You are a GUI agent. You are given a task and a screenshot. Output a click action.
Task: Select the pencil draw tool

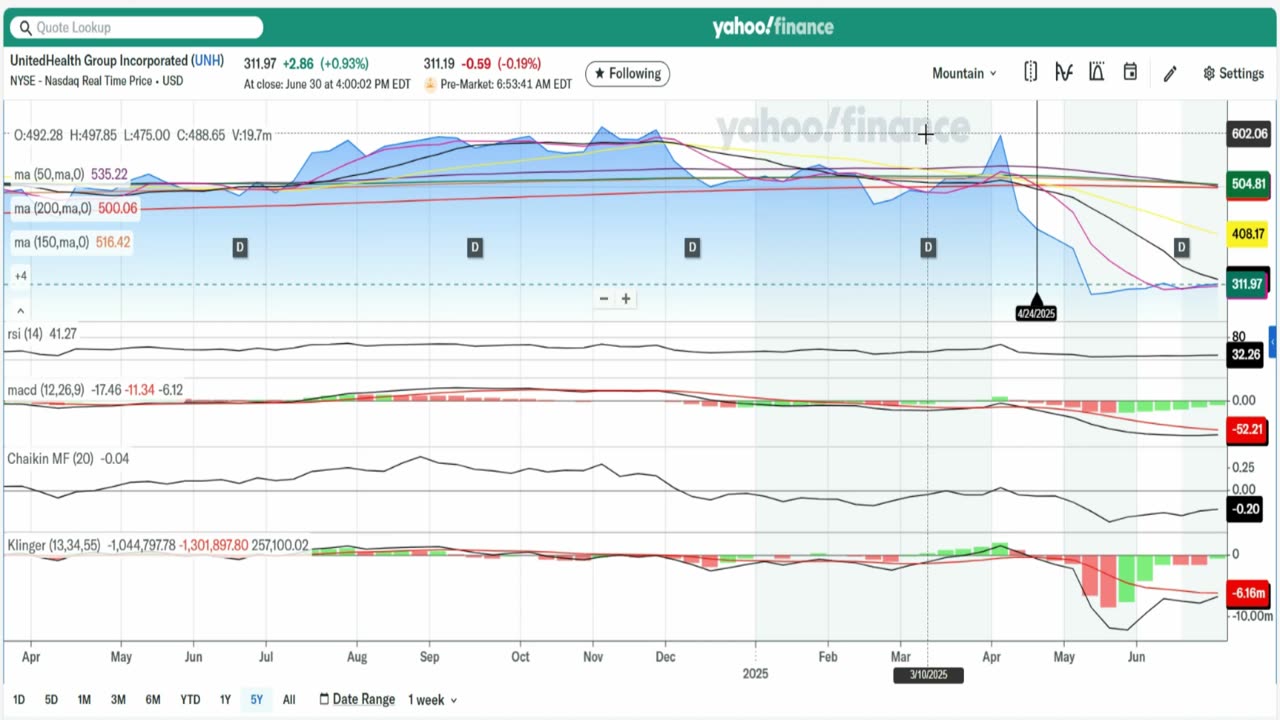[x=1170, y=73]
